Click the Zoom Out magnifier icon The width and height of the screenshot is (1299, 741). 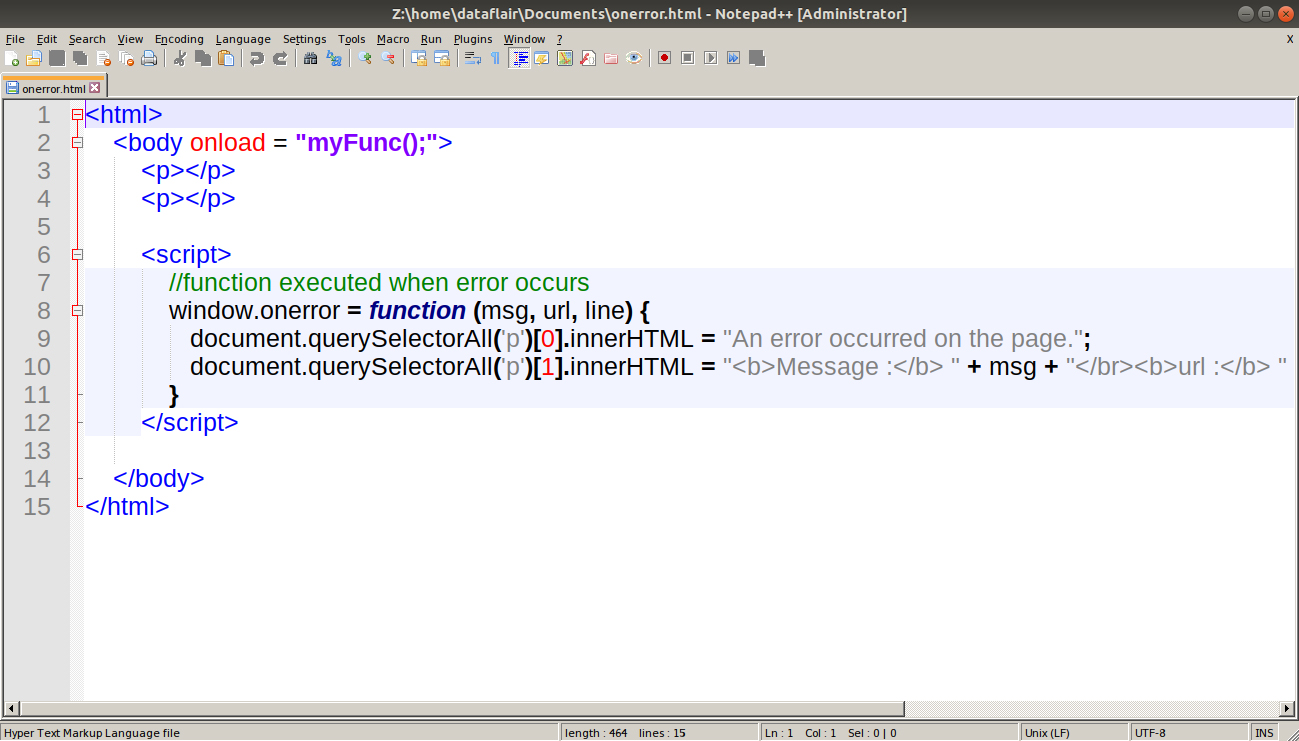(388, 58)
